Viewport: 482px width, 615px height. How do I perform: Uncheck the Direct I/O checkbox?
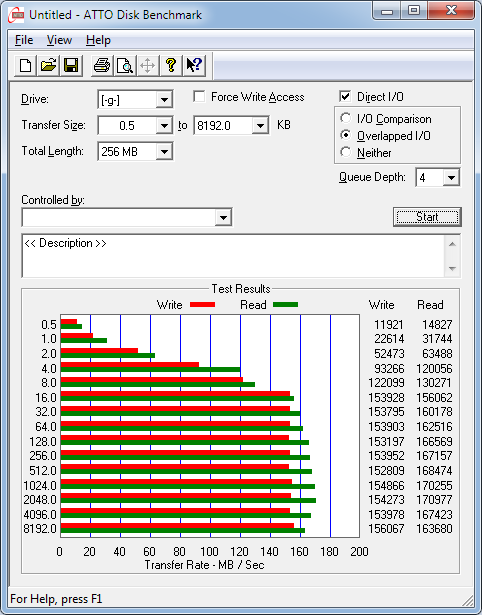345,96
